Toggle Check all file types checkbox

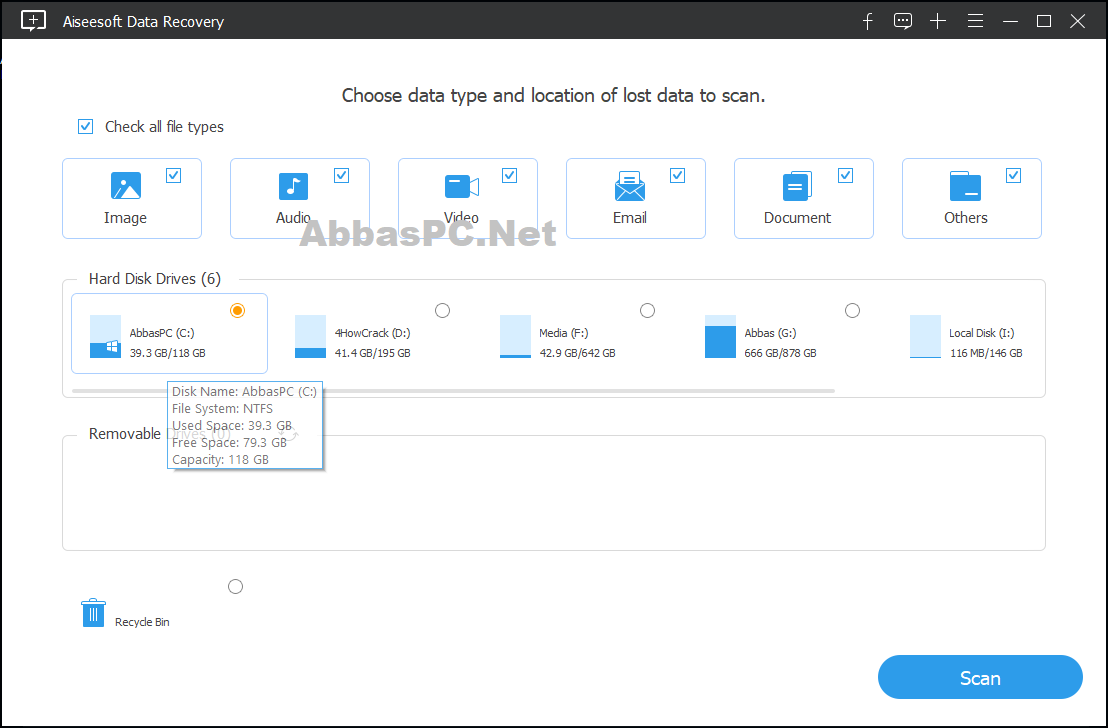(86, 127)
